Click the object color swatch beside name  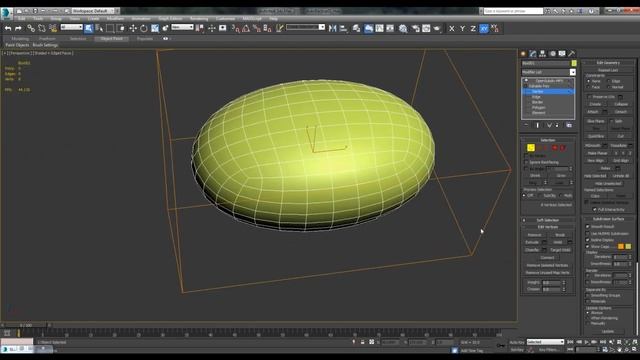coord(574,63)
